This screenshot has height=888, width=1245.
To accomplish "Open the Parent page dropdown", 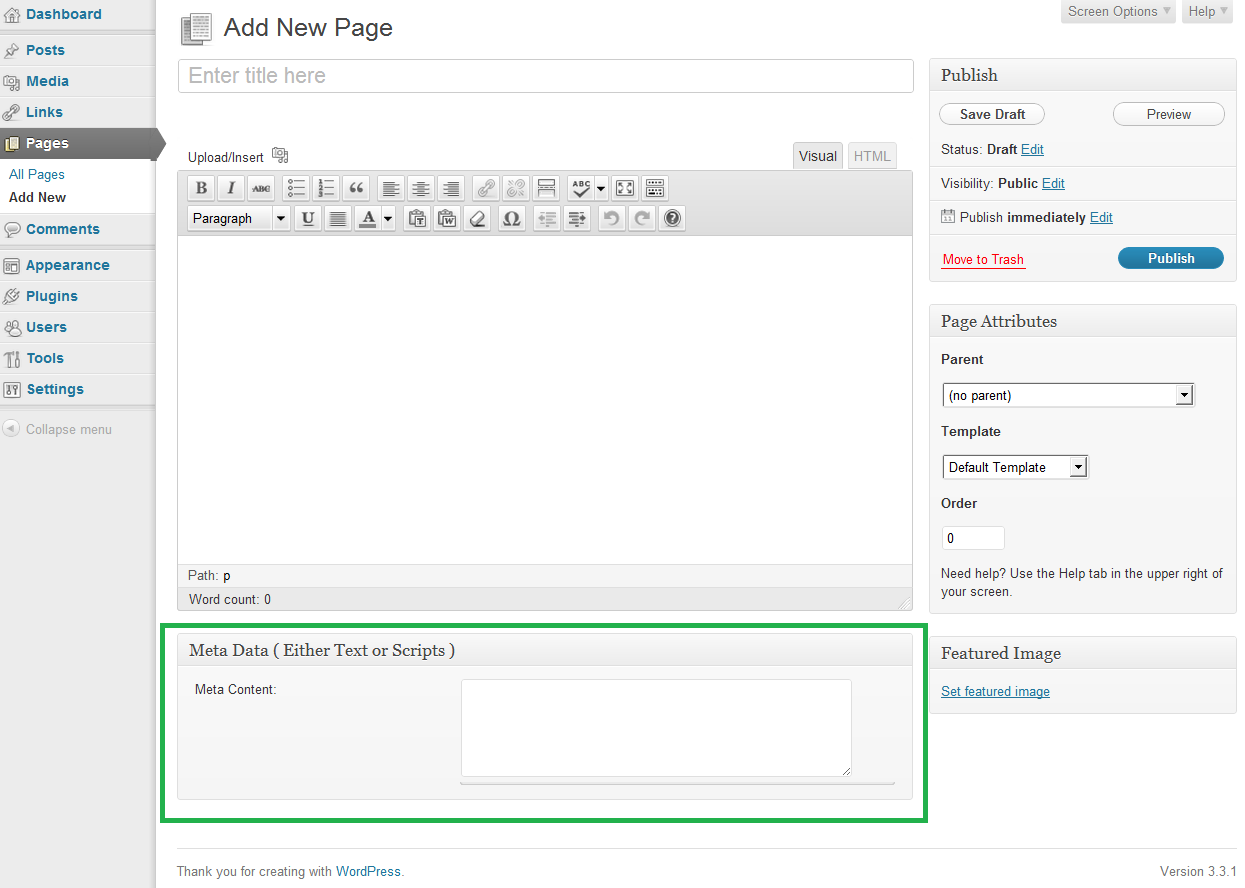I will (1068, 395).
